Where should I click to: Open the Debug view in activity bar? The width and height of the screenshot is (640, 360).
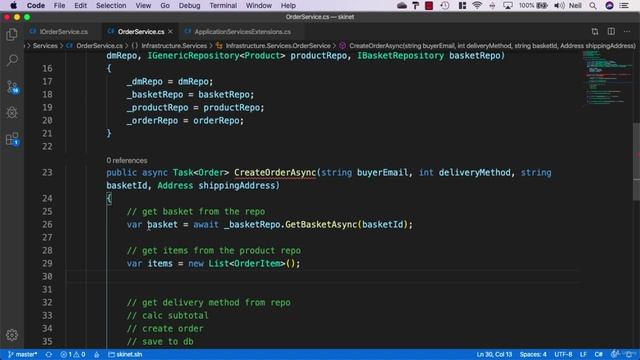pos(12,113)
